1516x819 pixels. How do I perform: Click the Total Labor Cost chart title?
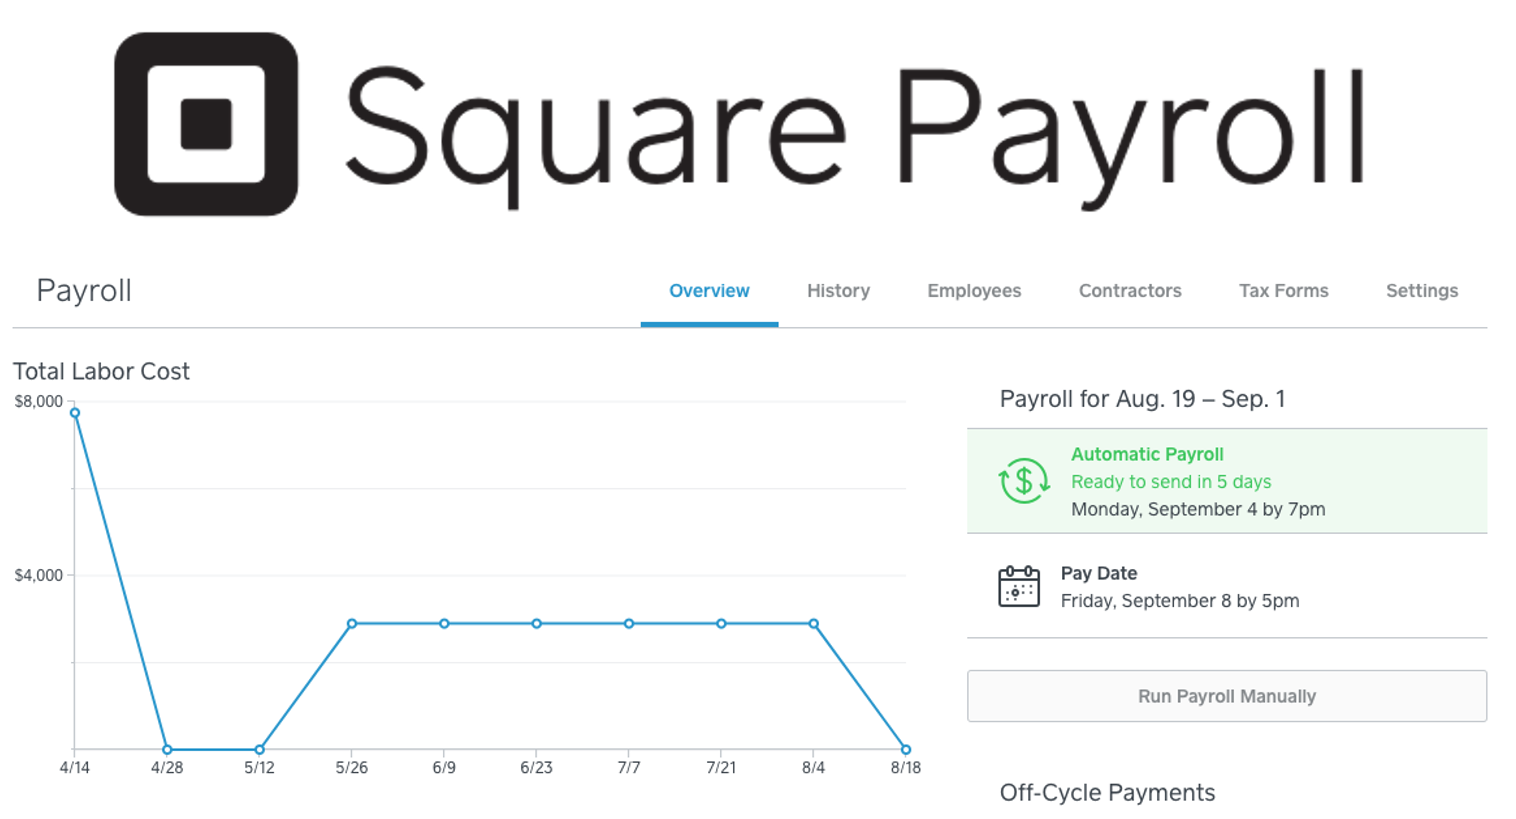tap(100, 371)
